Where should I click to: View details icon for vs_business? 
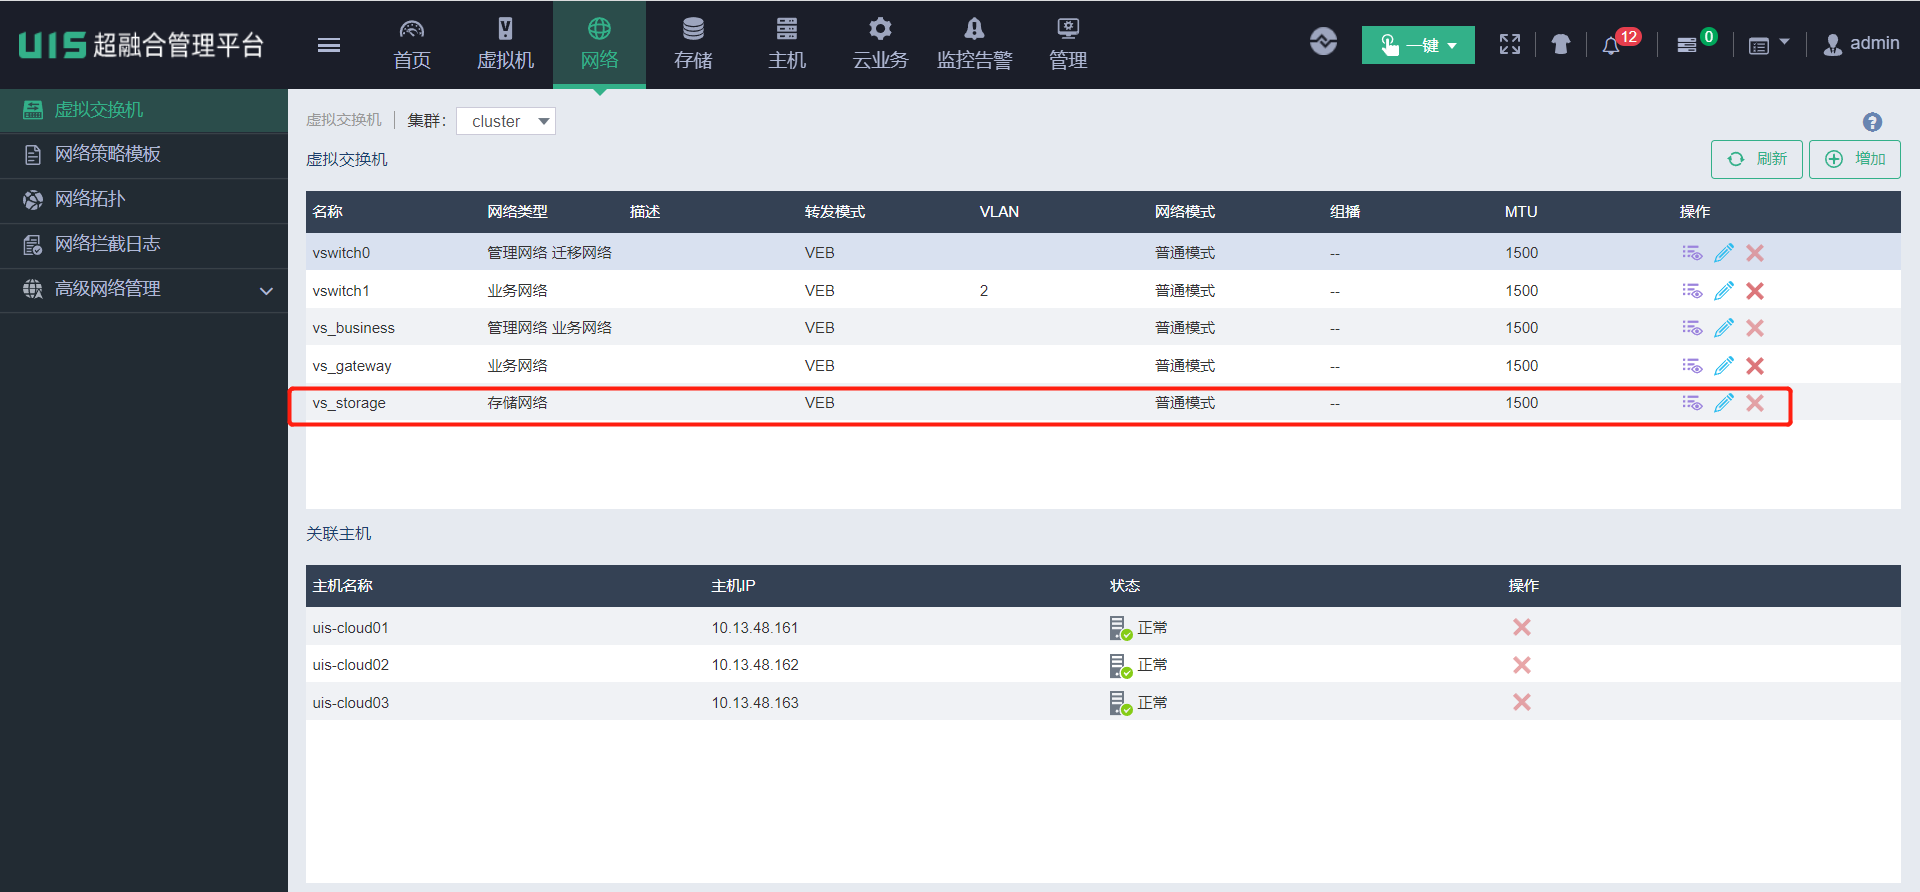[x=1692, y=328]
